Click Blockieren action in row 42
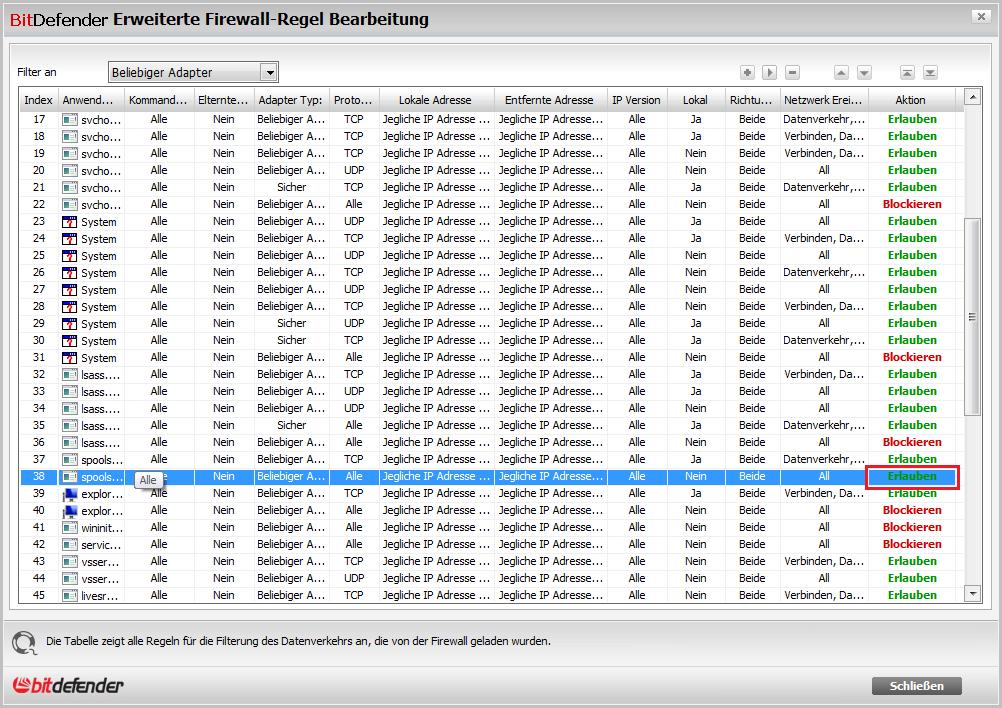 pos(912,544)
